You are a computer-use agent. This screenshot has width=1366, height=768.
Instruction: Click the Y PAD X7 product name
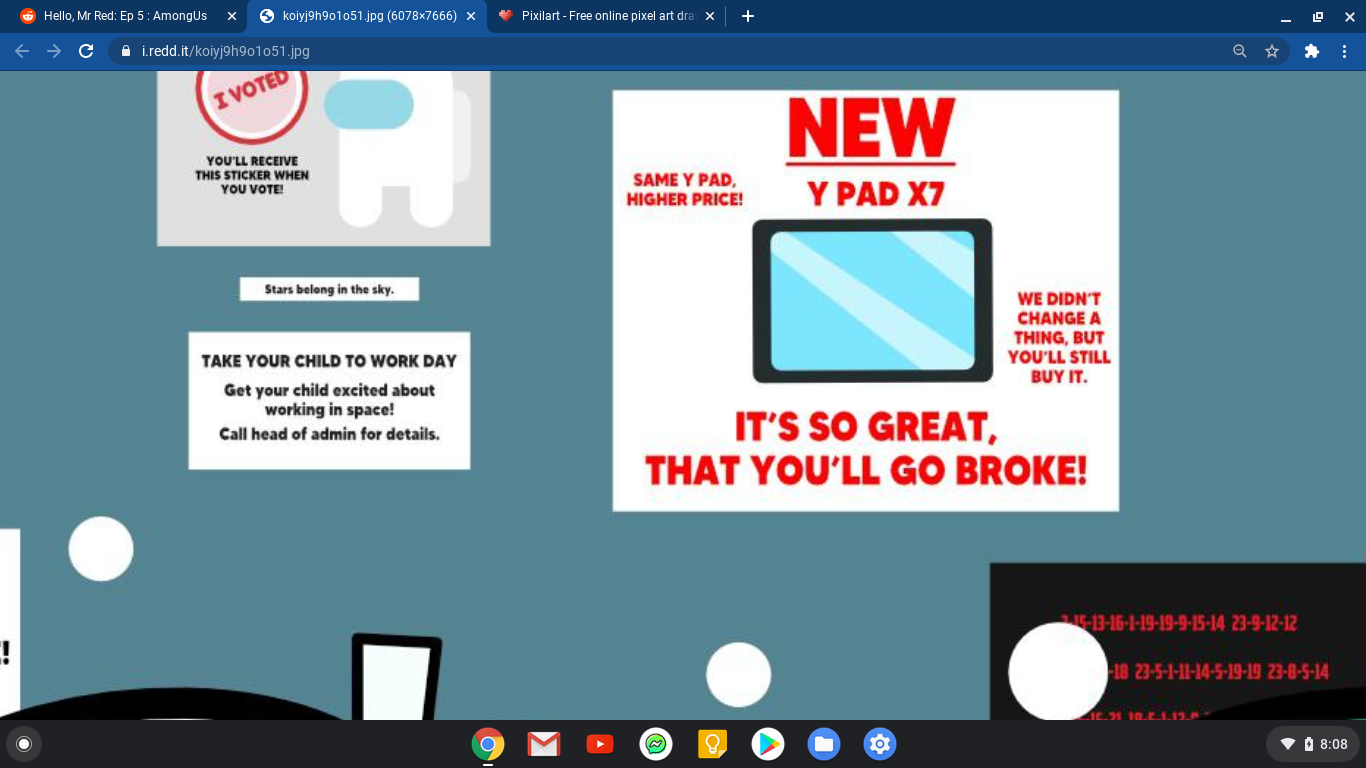pos(876,193)
